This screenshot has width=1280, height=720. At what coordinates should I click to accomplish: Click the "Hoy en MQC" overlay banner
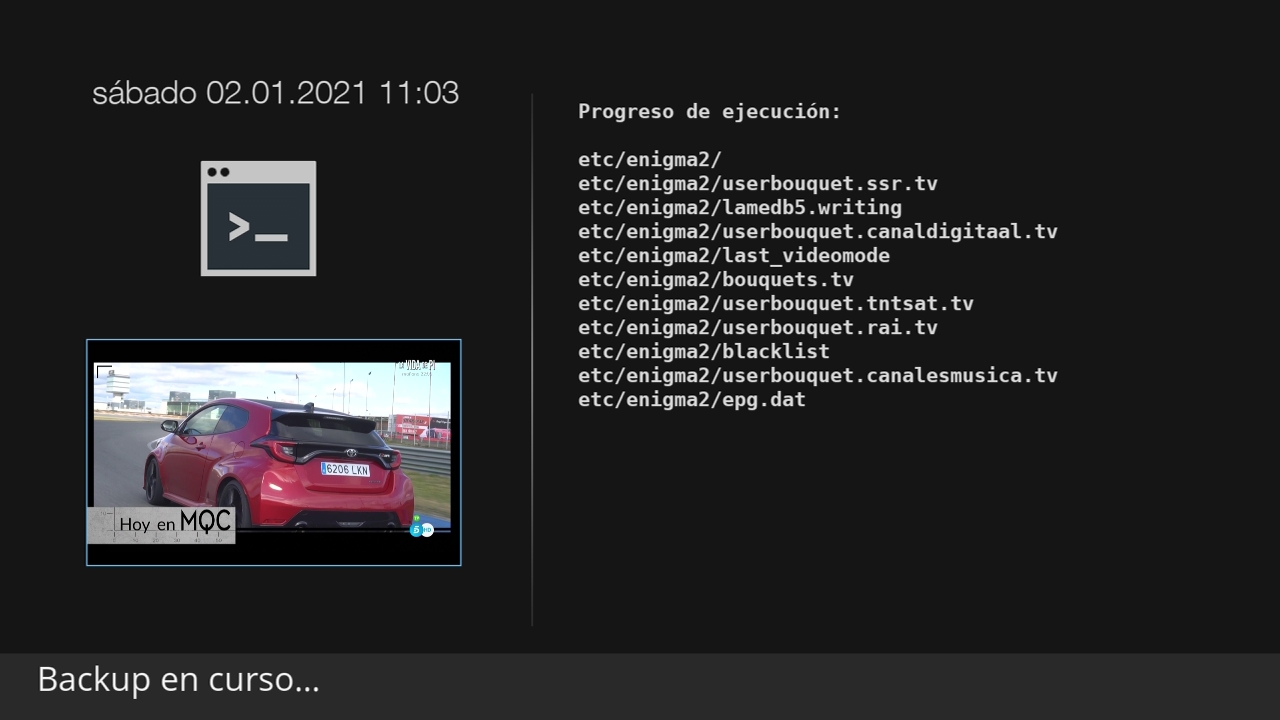162,524
